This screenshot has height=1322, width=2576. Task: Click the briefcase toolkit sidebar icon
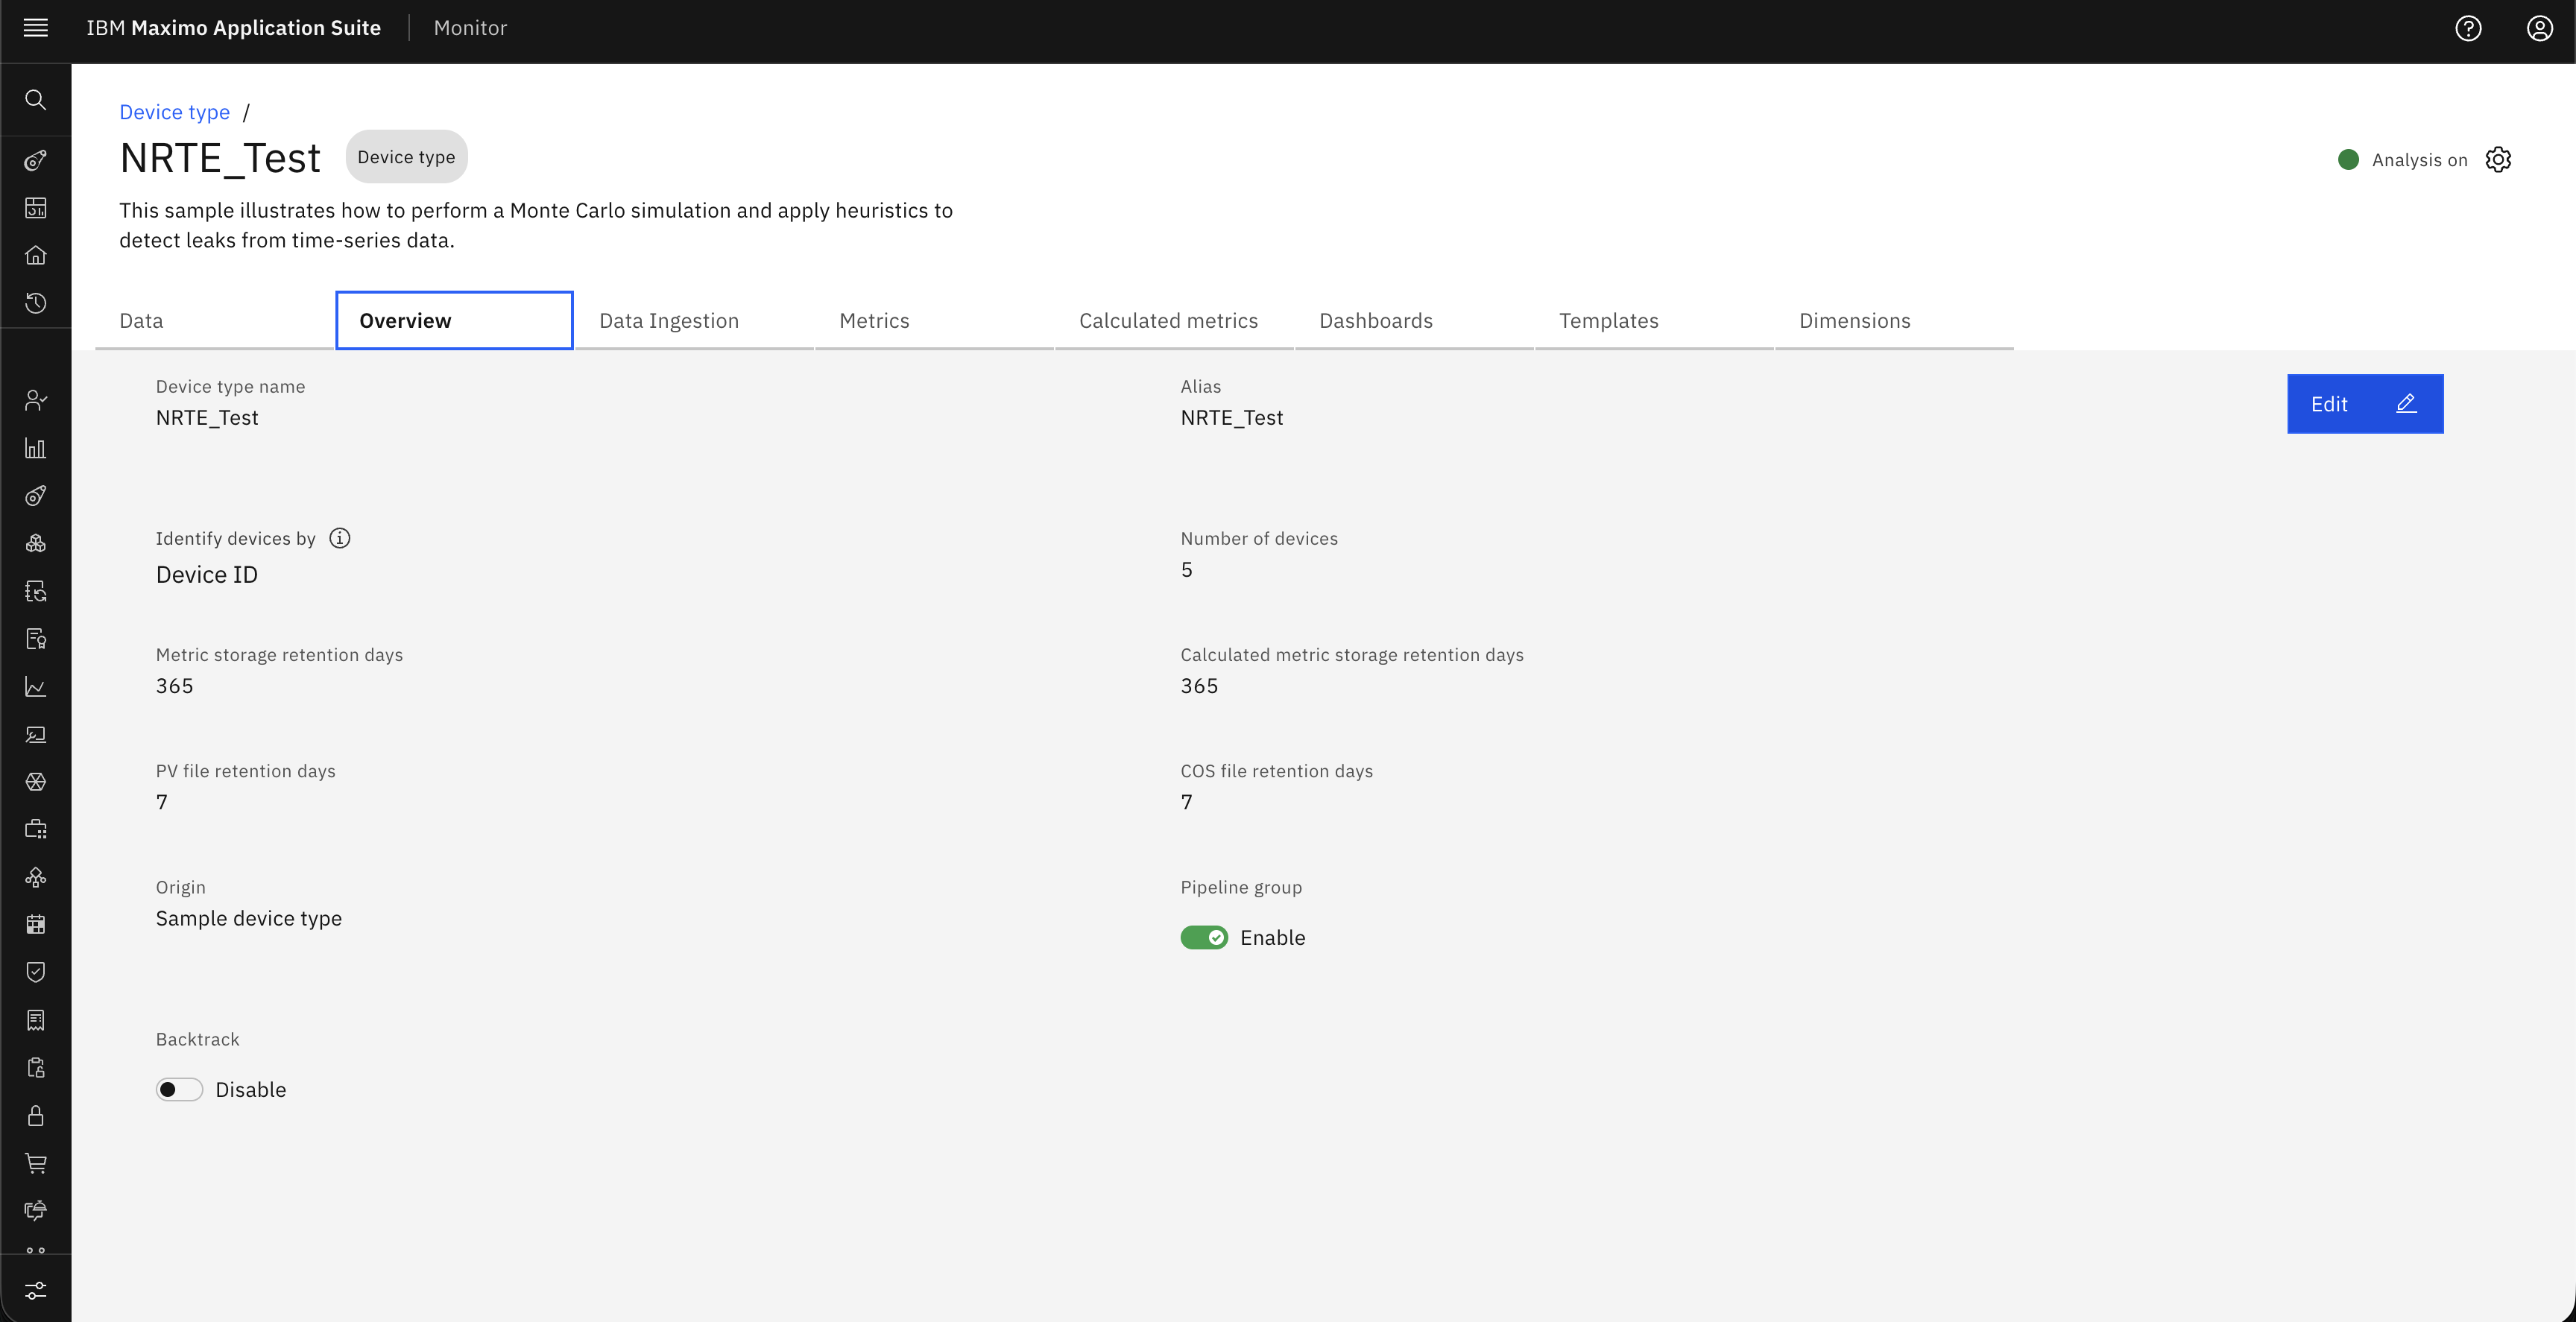(x=35, y=830)
